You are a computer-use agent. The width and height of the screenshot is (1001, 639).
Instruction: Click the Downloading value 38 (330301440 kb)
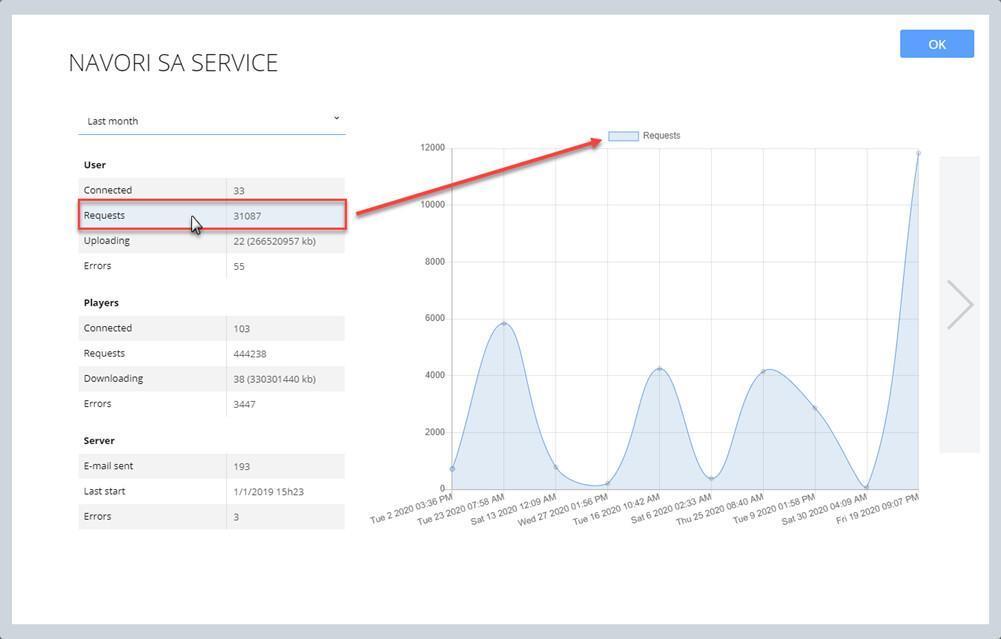pos(275,379)
